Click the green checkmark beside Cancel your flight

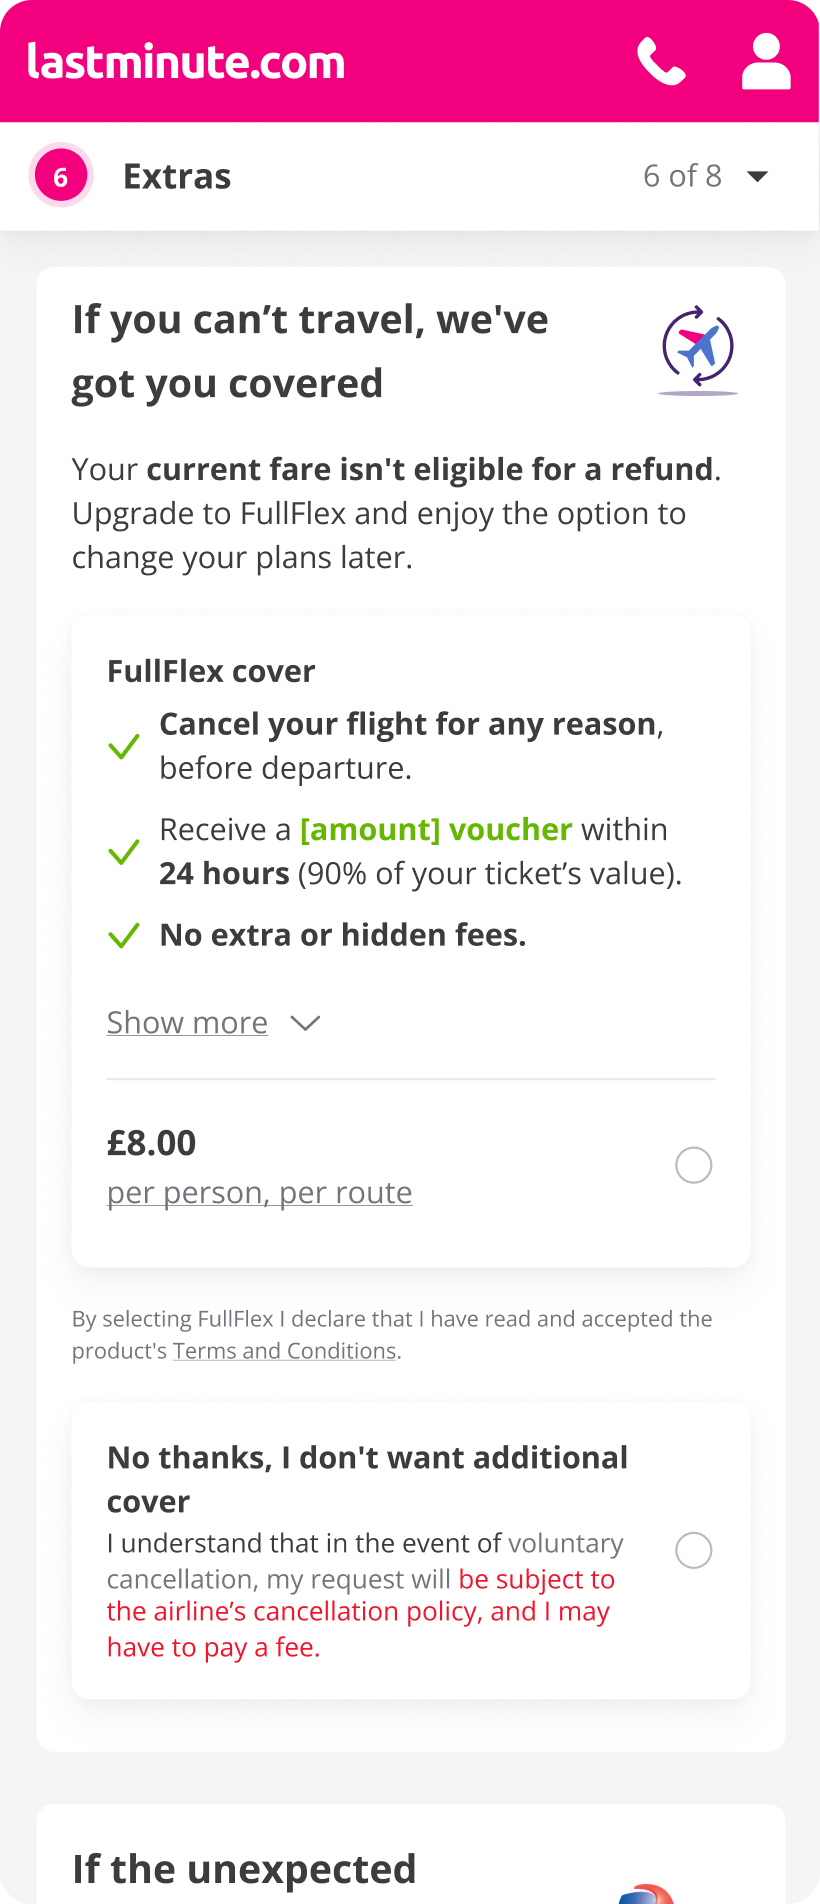tap(124, 746)
